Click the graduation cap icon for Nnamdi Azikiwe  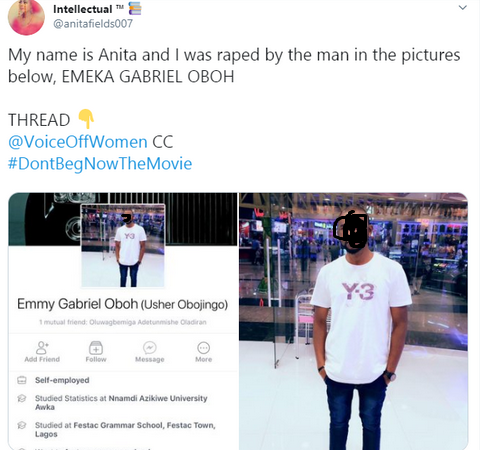click(x=22, y=398)
